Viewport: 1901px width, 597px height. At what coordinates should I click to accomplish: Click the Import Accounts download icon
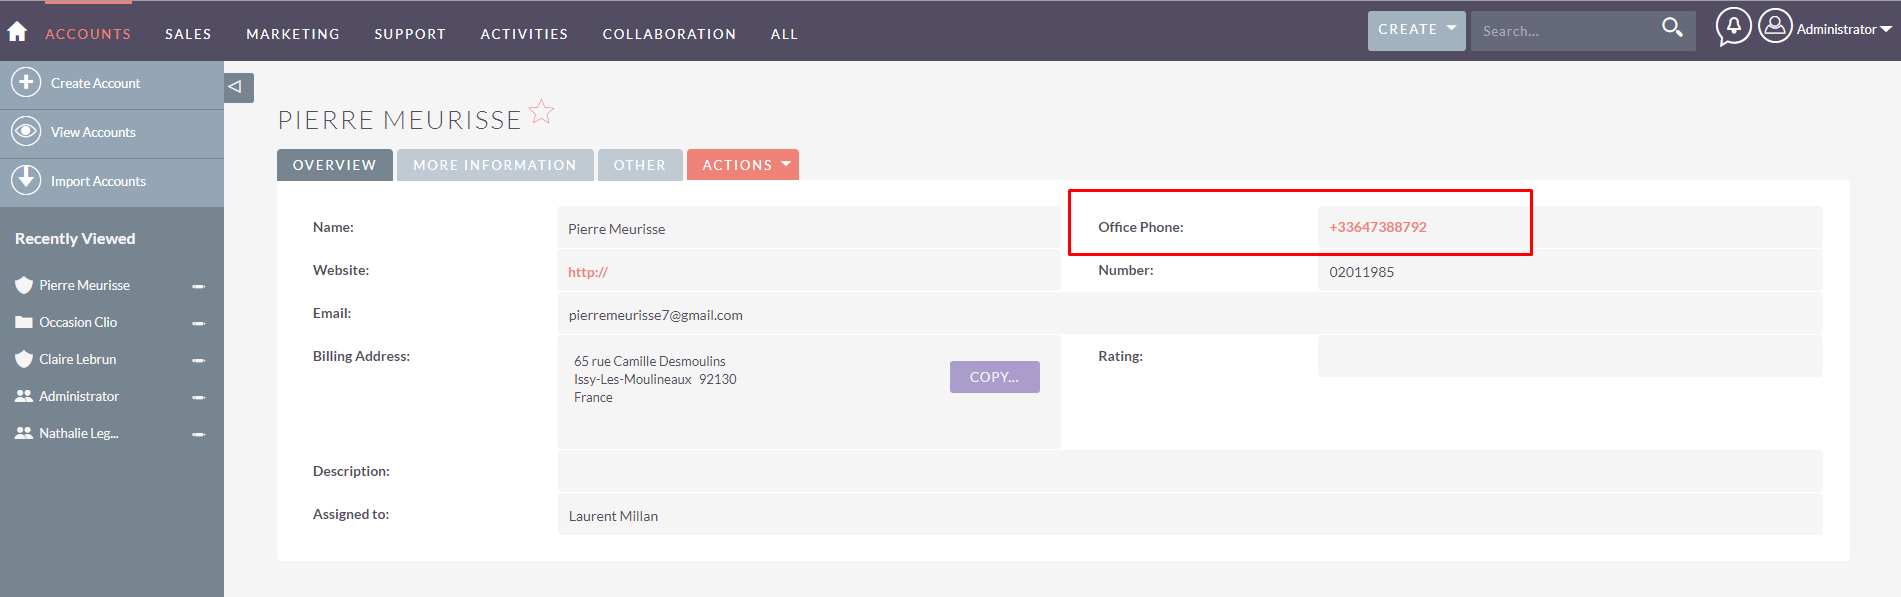click(26, 180)
